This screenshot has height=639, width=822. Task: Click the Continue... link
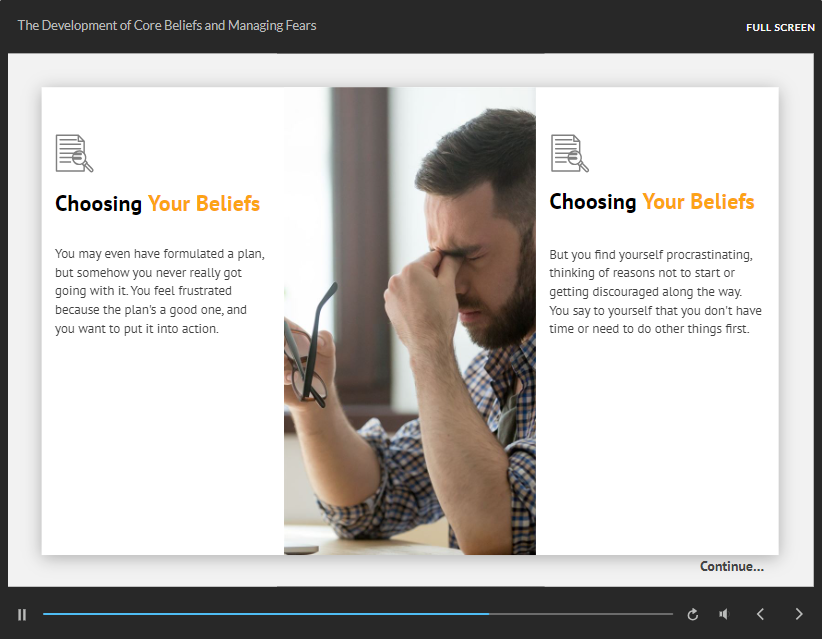(x=731, y=567)
